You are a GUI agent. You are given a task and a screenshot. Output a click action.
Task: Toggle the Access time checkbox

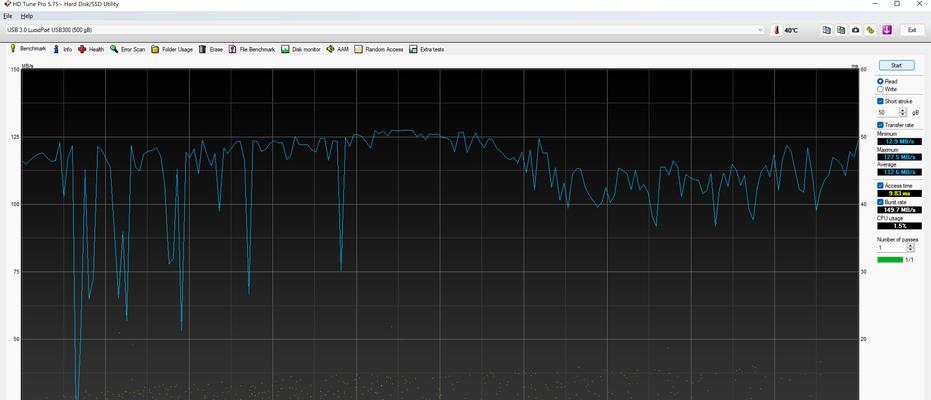(881, 186)
